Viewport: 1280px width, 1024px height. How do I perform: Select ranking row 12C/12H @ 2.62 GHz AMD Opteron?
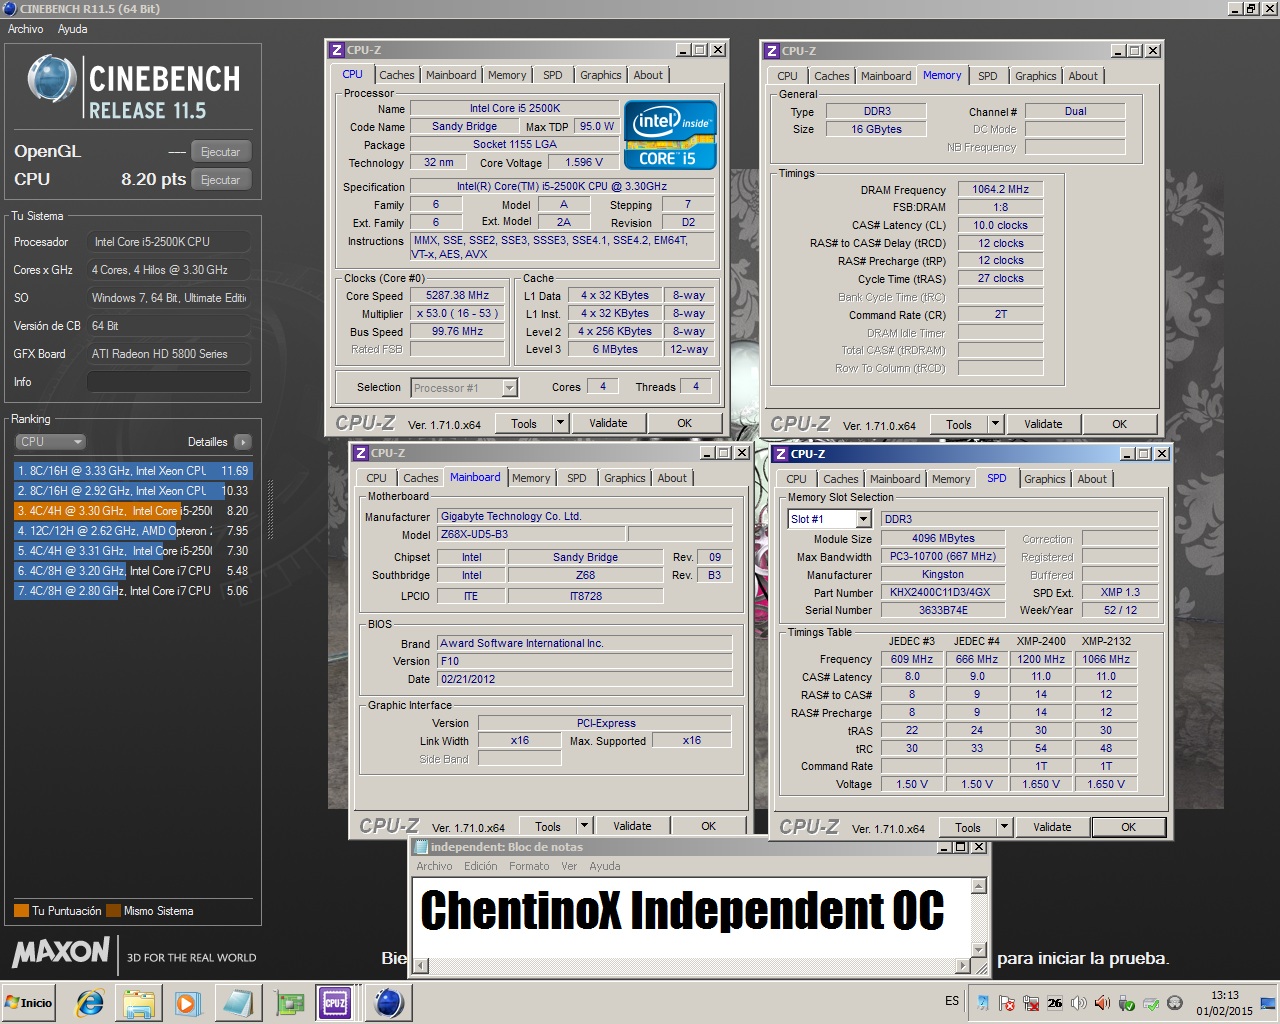[x=133, y=531]
